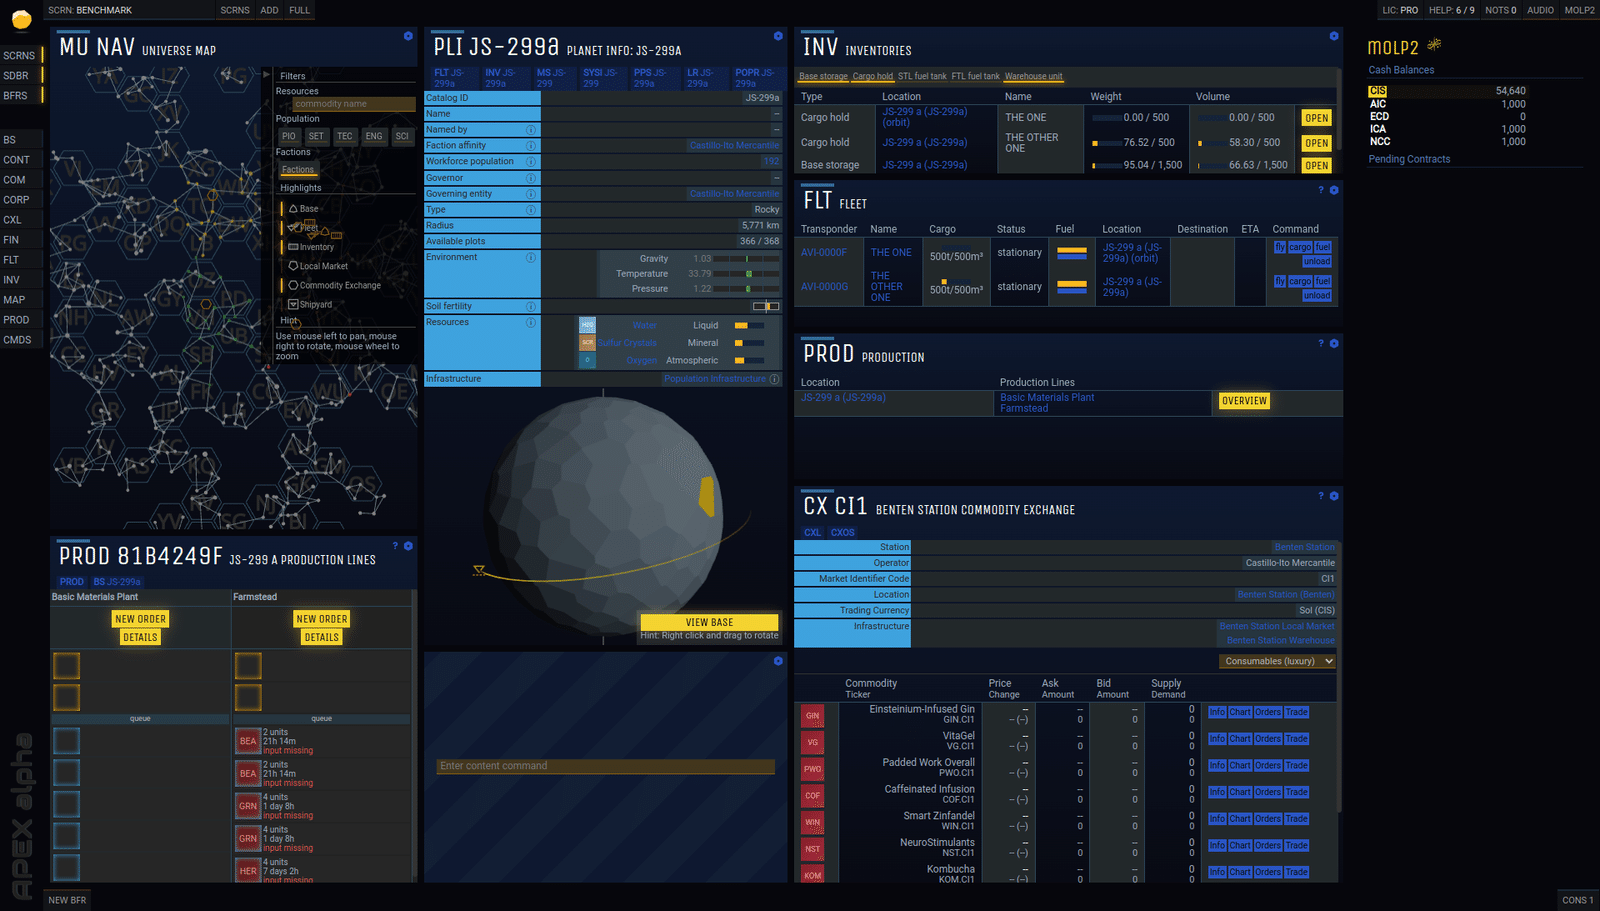This screenshot has height=911, width=1600.
Task: Click the Soil fertility indicator bar
Action: (x=766, y=306)
